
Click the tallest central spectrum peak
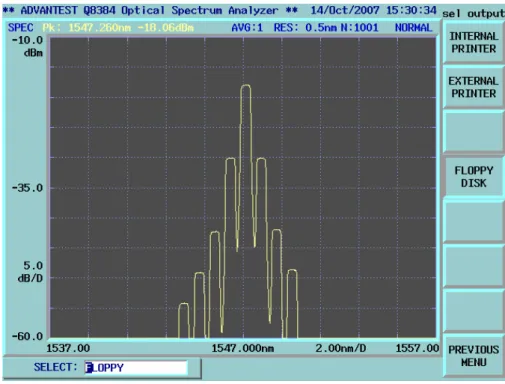point(246,87)
